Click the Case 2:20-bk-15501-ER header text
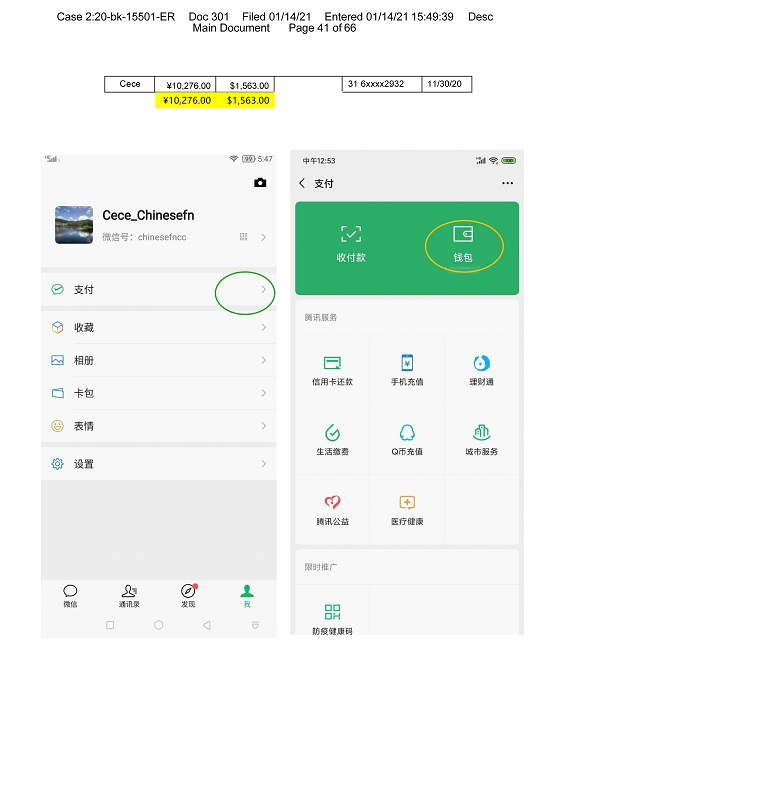The image size is (778, 800). click(116, 17)
